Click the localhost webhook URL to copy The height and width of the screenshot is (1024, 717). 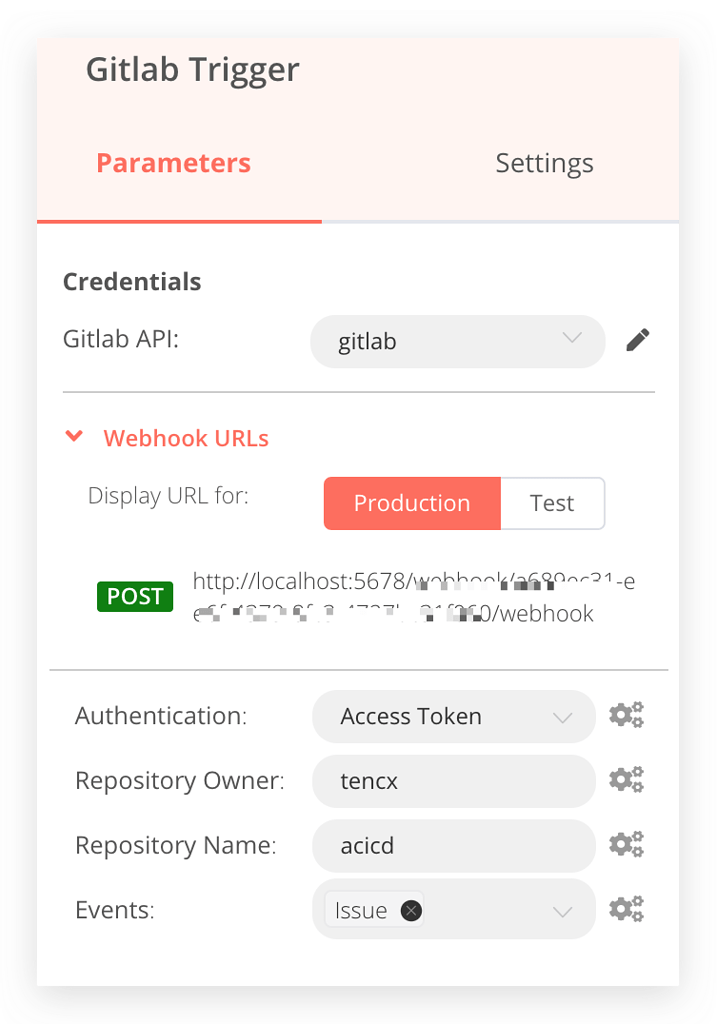point(413,597)
